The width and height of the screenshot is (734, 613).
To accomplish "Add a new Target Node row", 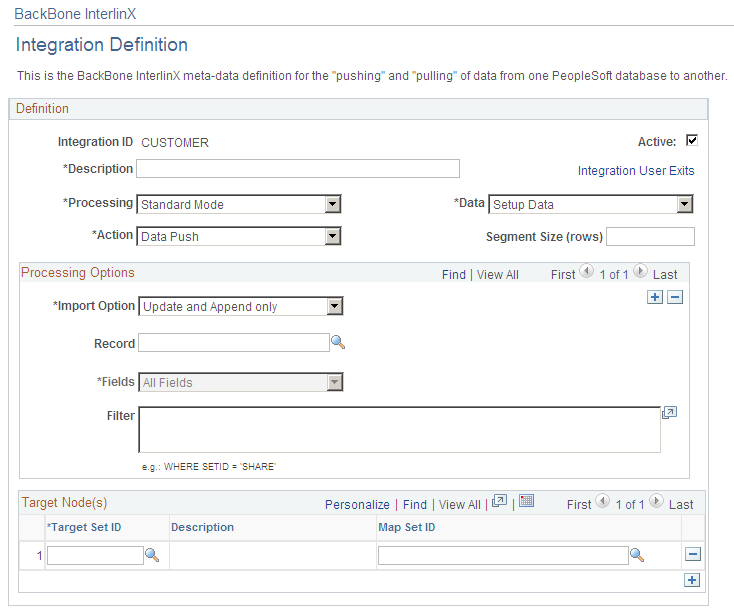I will tap(692, 580).
